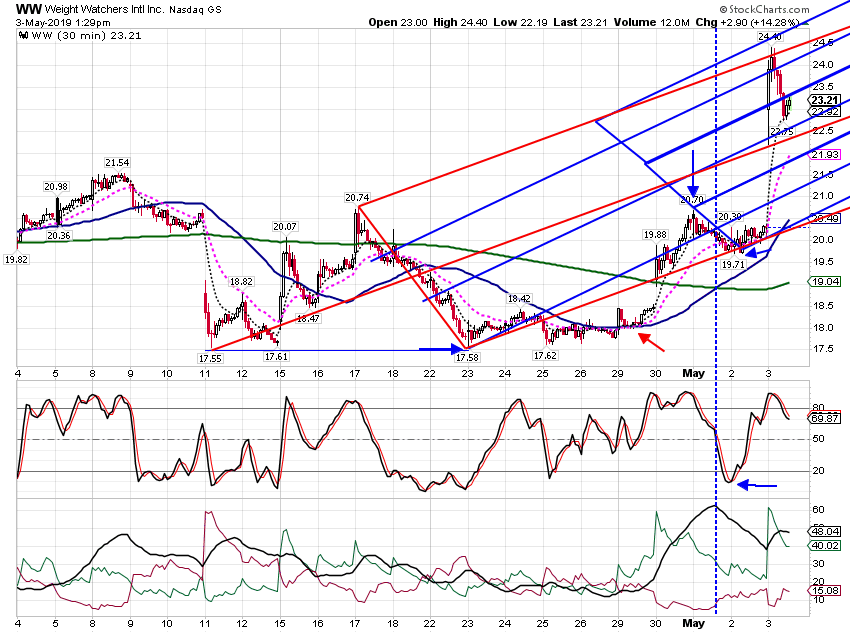The width and height of the screenshot is (850, 633).
Task: Click the 21.54 swing high price label
Action: [x=117, y=163]
